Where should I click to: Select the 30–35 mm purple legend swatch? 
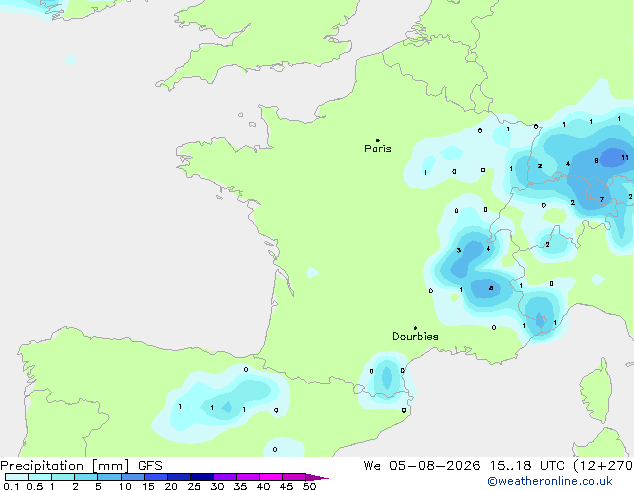click(224, 477)
